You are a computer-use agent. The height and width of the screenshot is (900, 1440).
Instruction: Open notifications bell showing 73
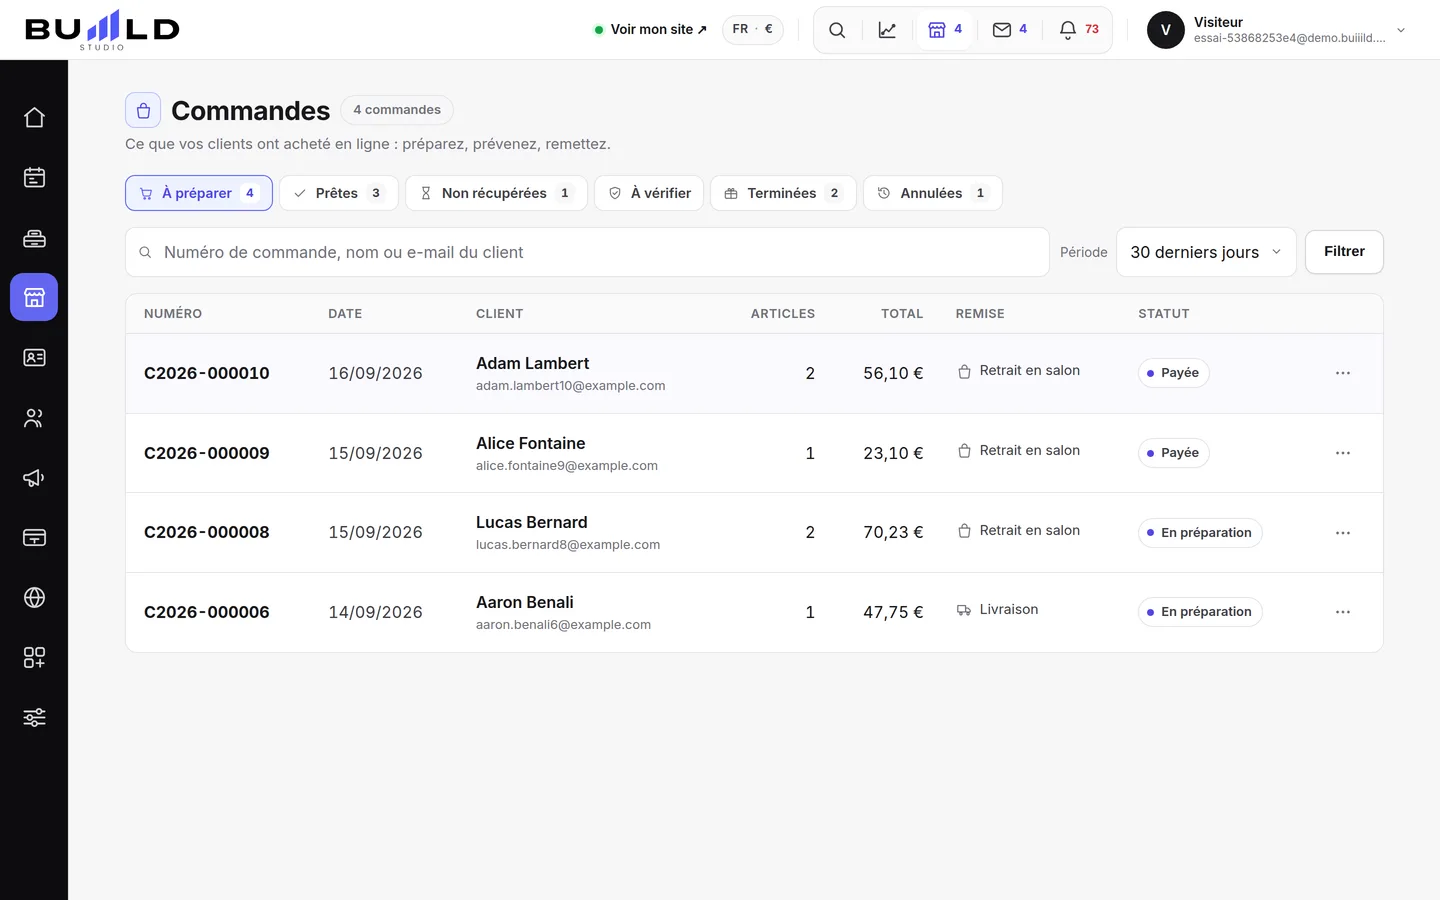coord(1079,30)
